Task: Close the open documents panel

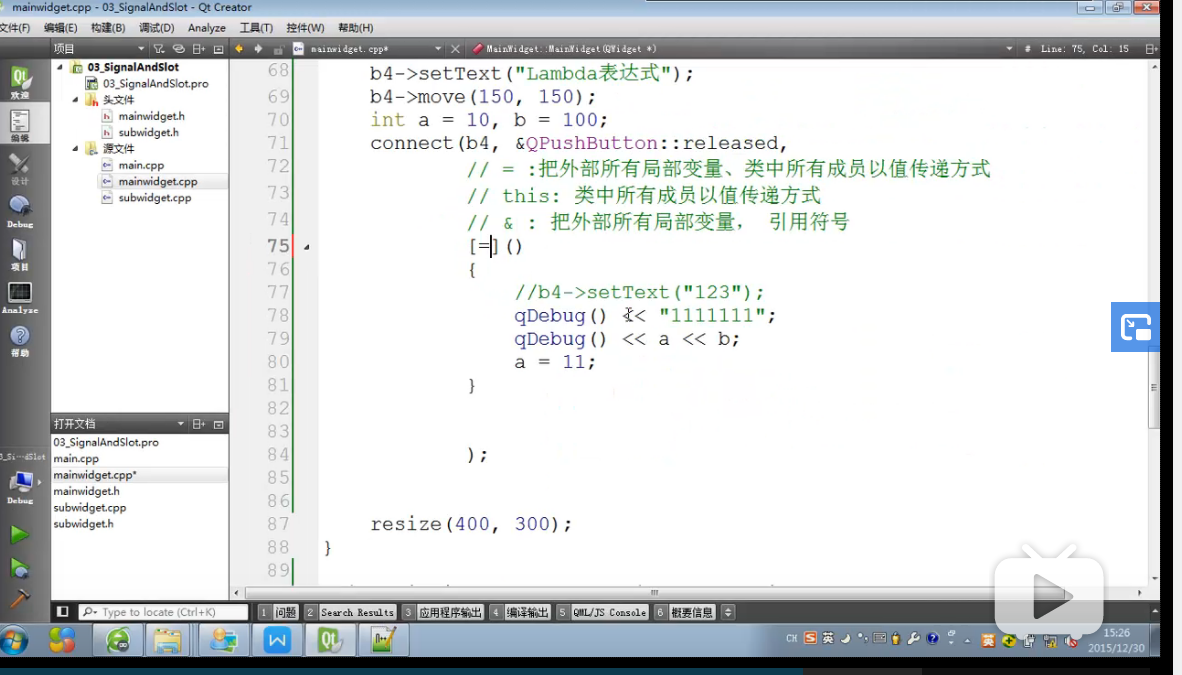Action: [219, 424]
